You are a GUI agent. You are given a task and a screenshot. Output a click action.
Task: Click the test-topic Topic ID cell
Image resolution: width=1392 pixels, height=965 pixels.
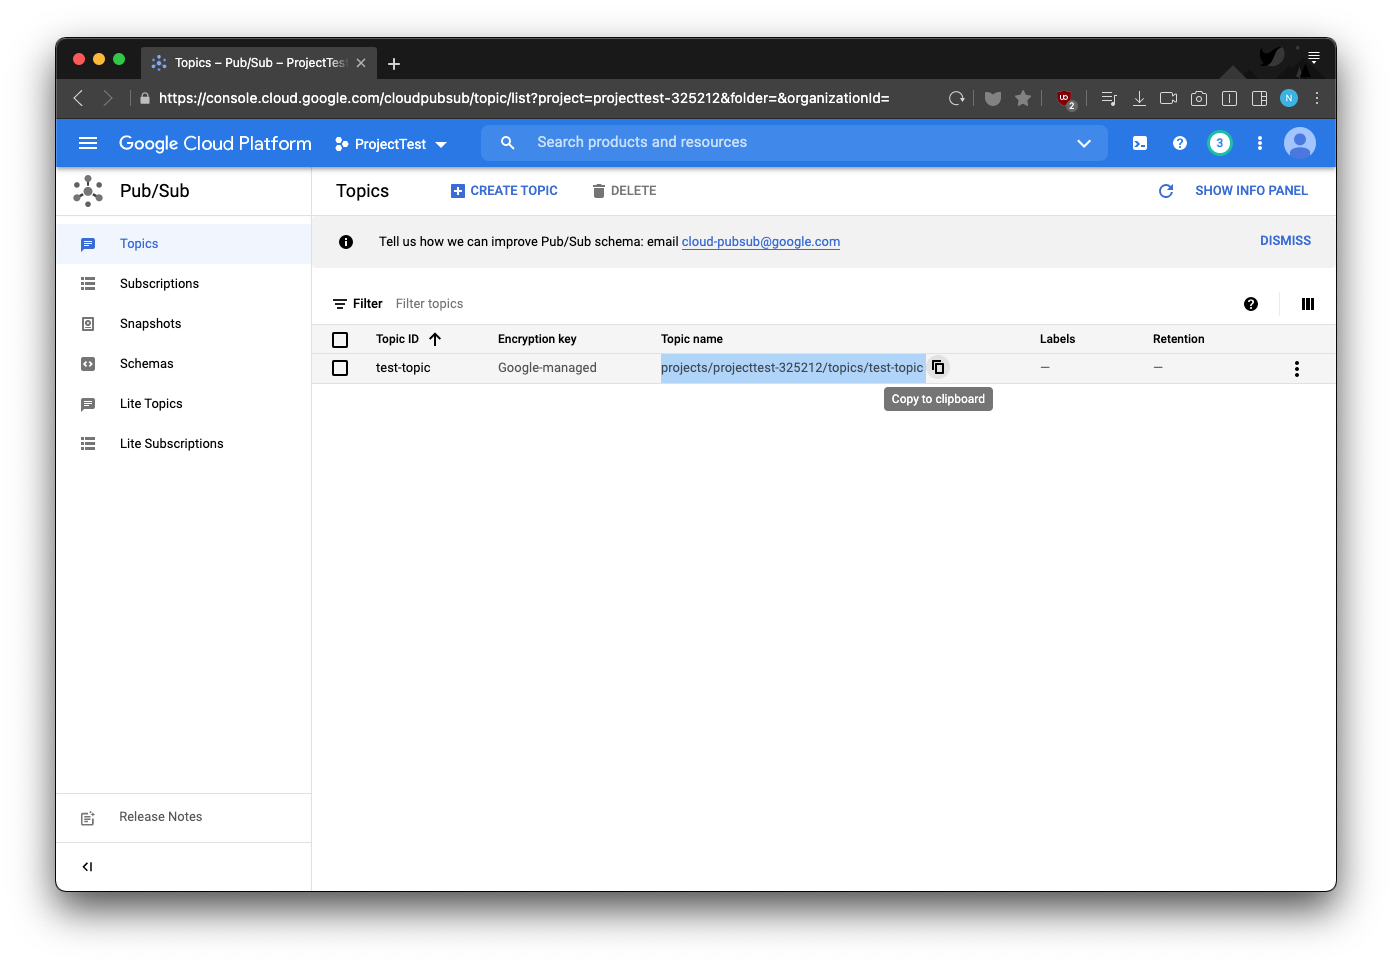pos(403,368)
